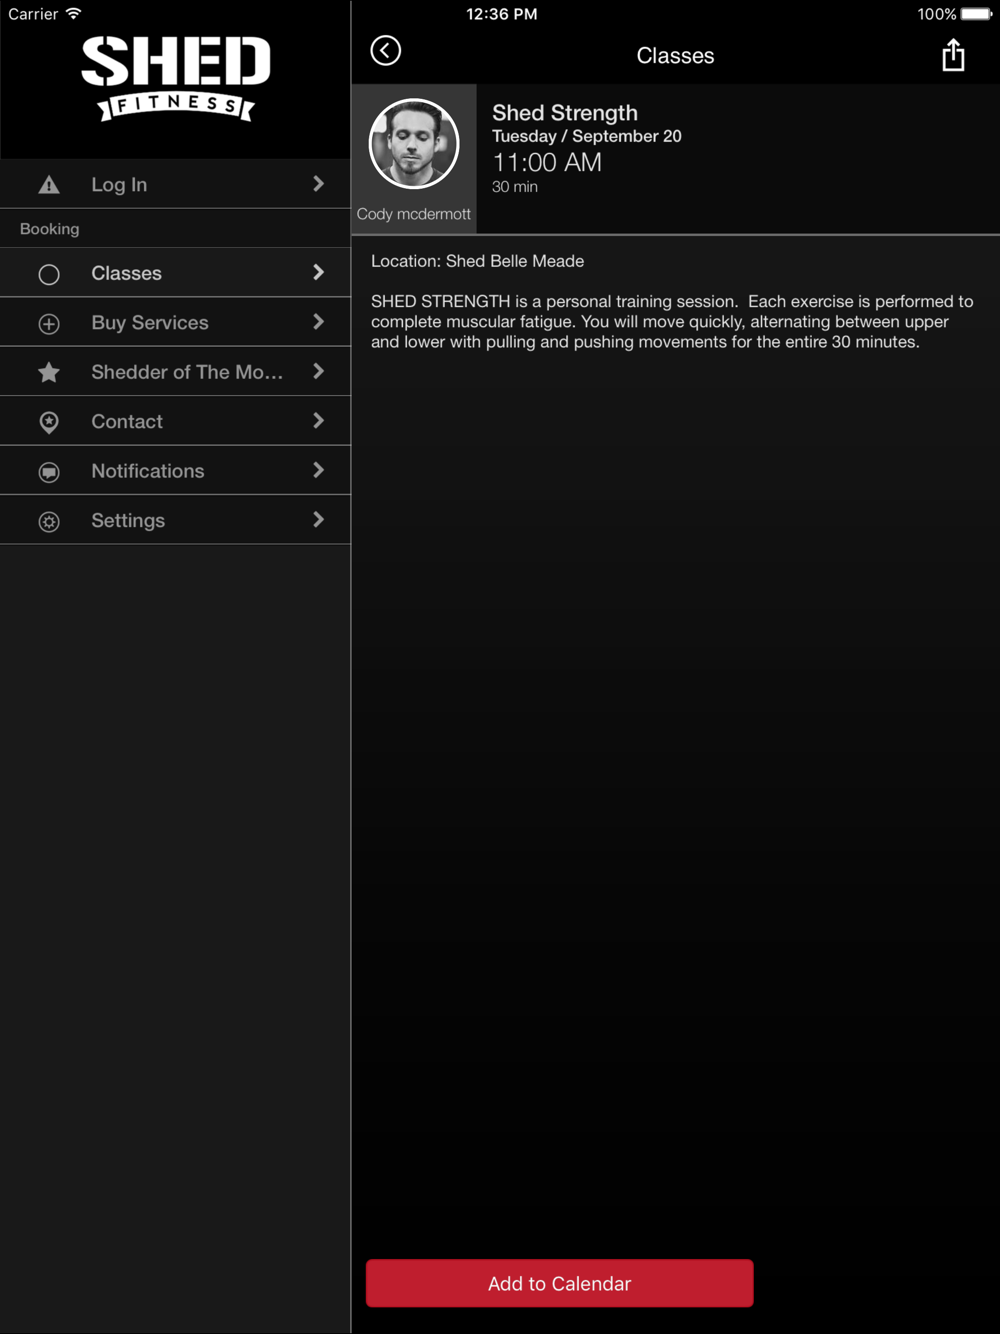Open the Settings menu item
The width and height of the screenshot is (1000, 1334).
[x=175, y=520]
